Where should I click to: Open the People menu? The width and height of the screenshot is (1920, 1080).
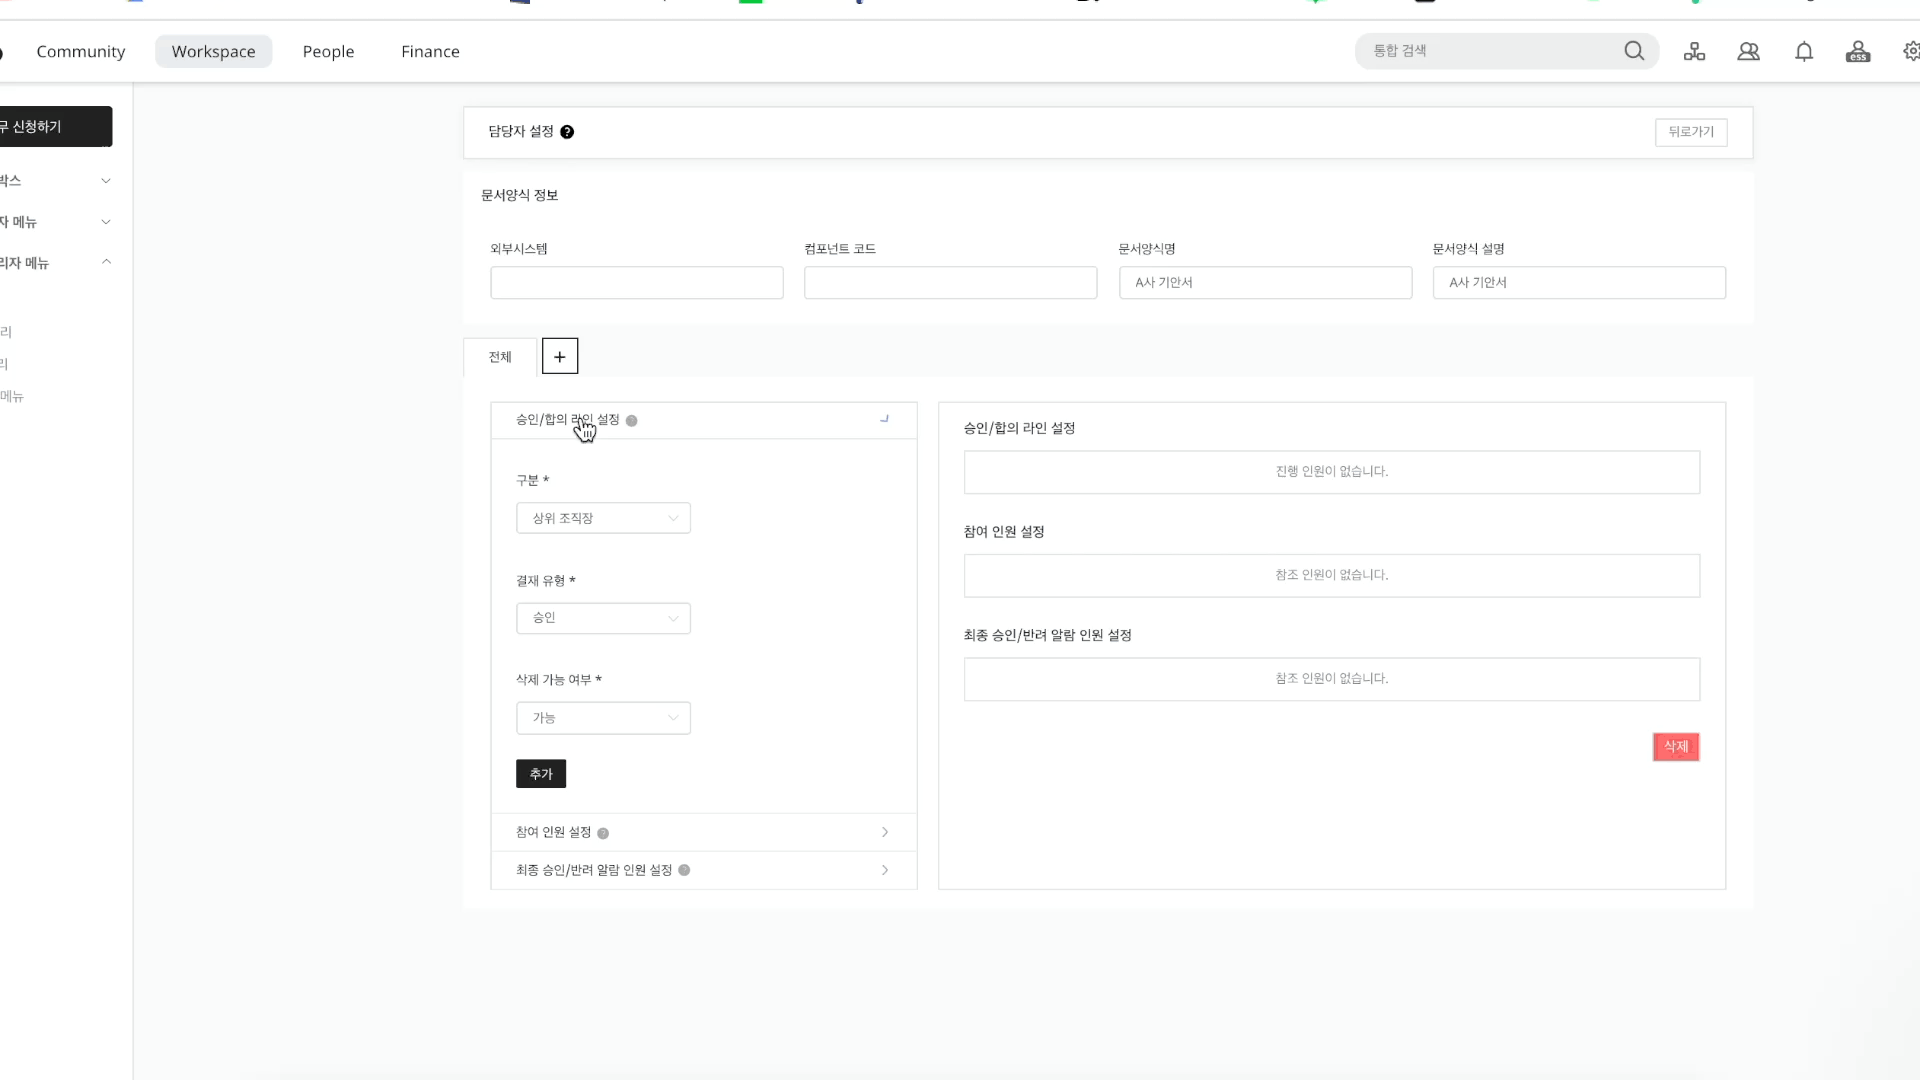tap(328, 51)
